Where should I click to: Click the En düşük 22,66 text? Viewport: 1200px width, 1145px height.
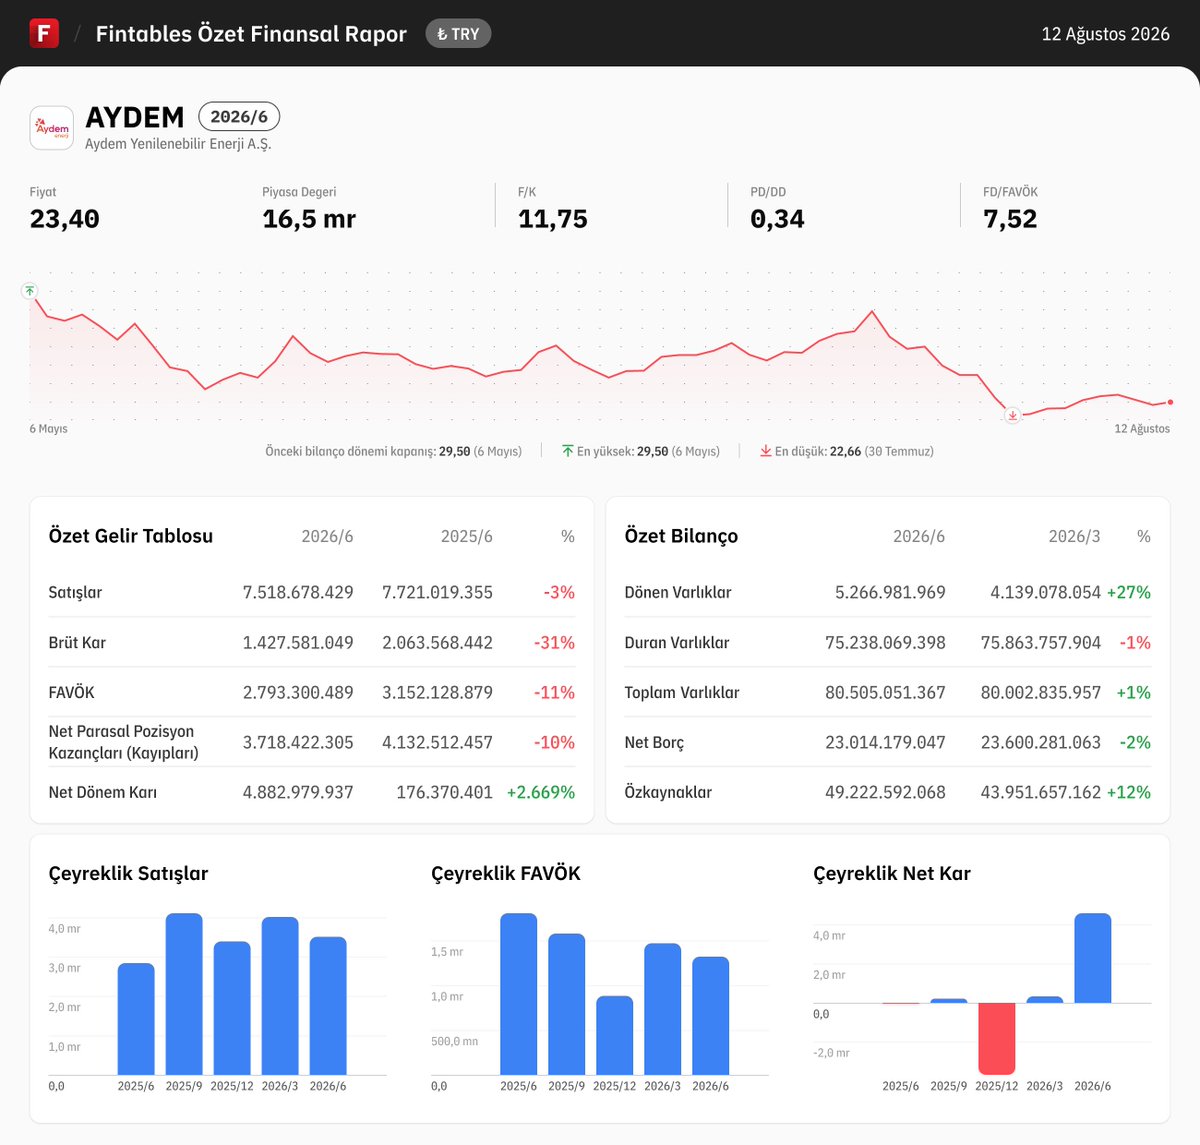[x=854, y=451]
